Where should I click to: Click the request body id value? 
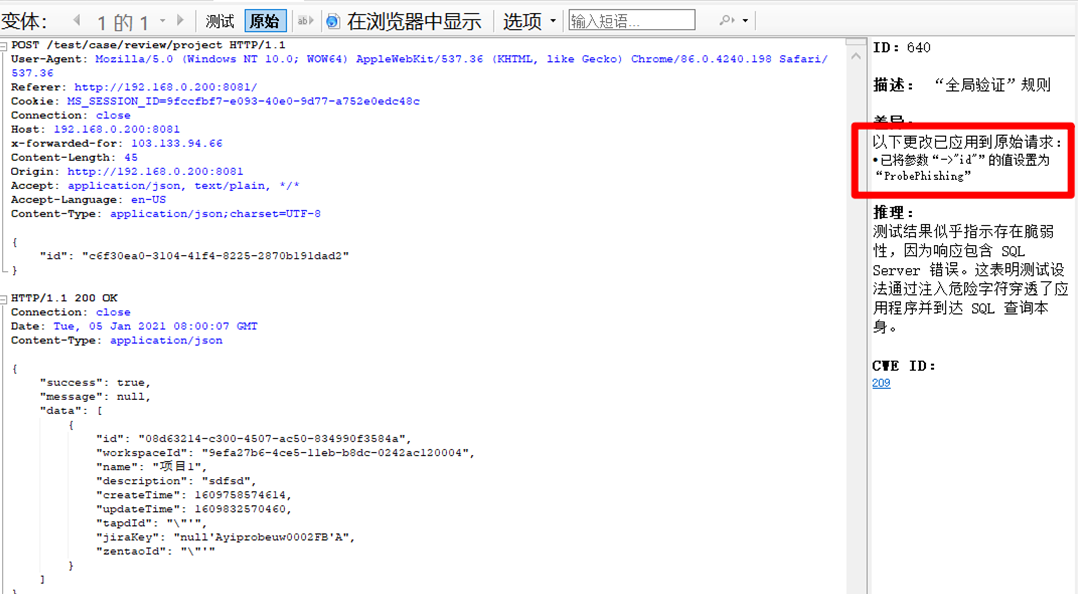[x=215, y=256]
